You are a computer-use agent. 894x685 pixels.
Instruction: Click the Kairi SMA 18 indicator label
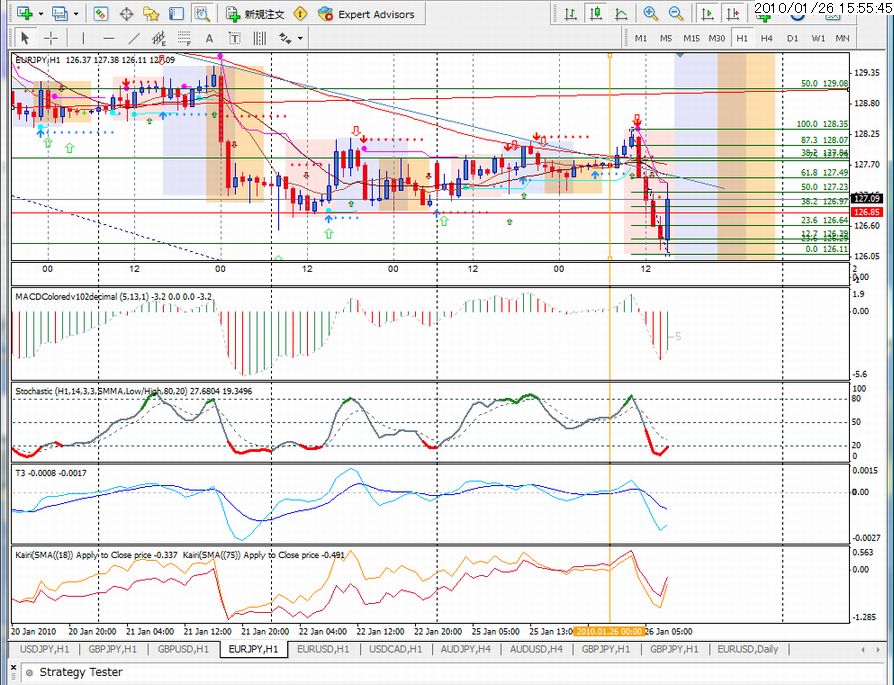click(x=96, y=555)
